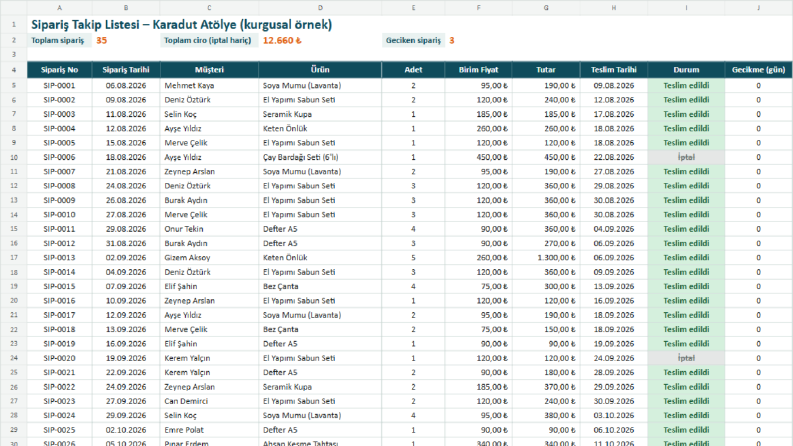Screen dimensions: 793x446
Task: Click the Teslim Tarihi header cell
Action: click(613, 70)
